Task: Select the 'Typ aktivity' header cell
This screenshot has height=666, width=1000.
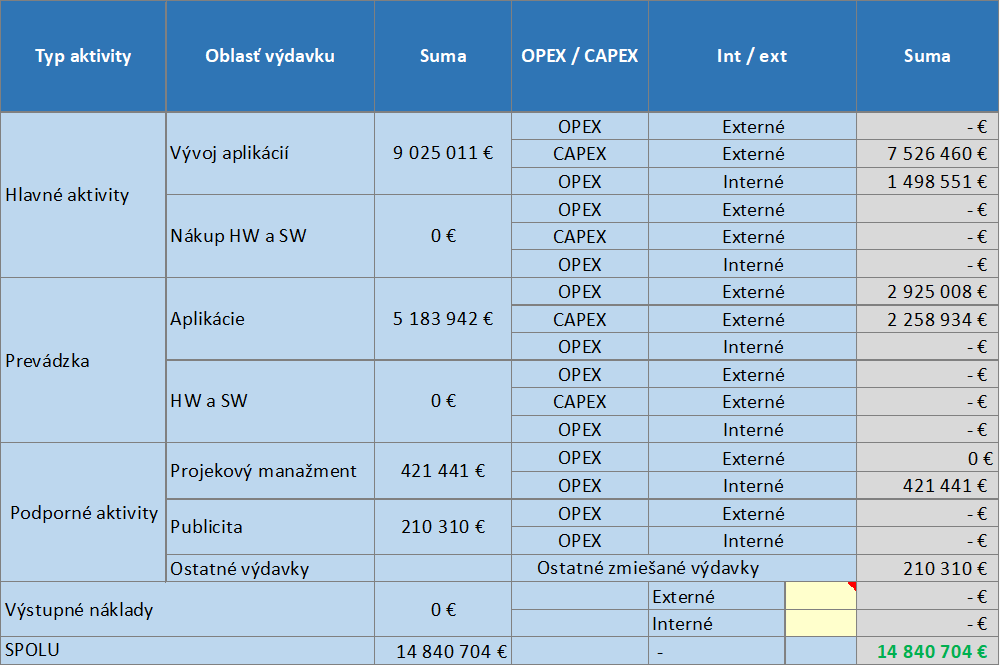Action: (83, 56)
